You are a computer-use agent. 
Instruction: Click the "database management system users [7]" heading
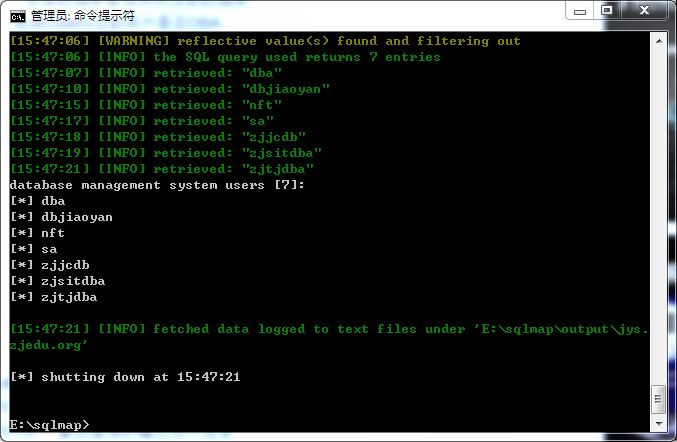(x=157, y=185)
